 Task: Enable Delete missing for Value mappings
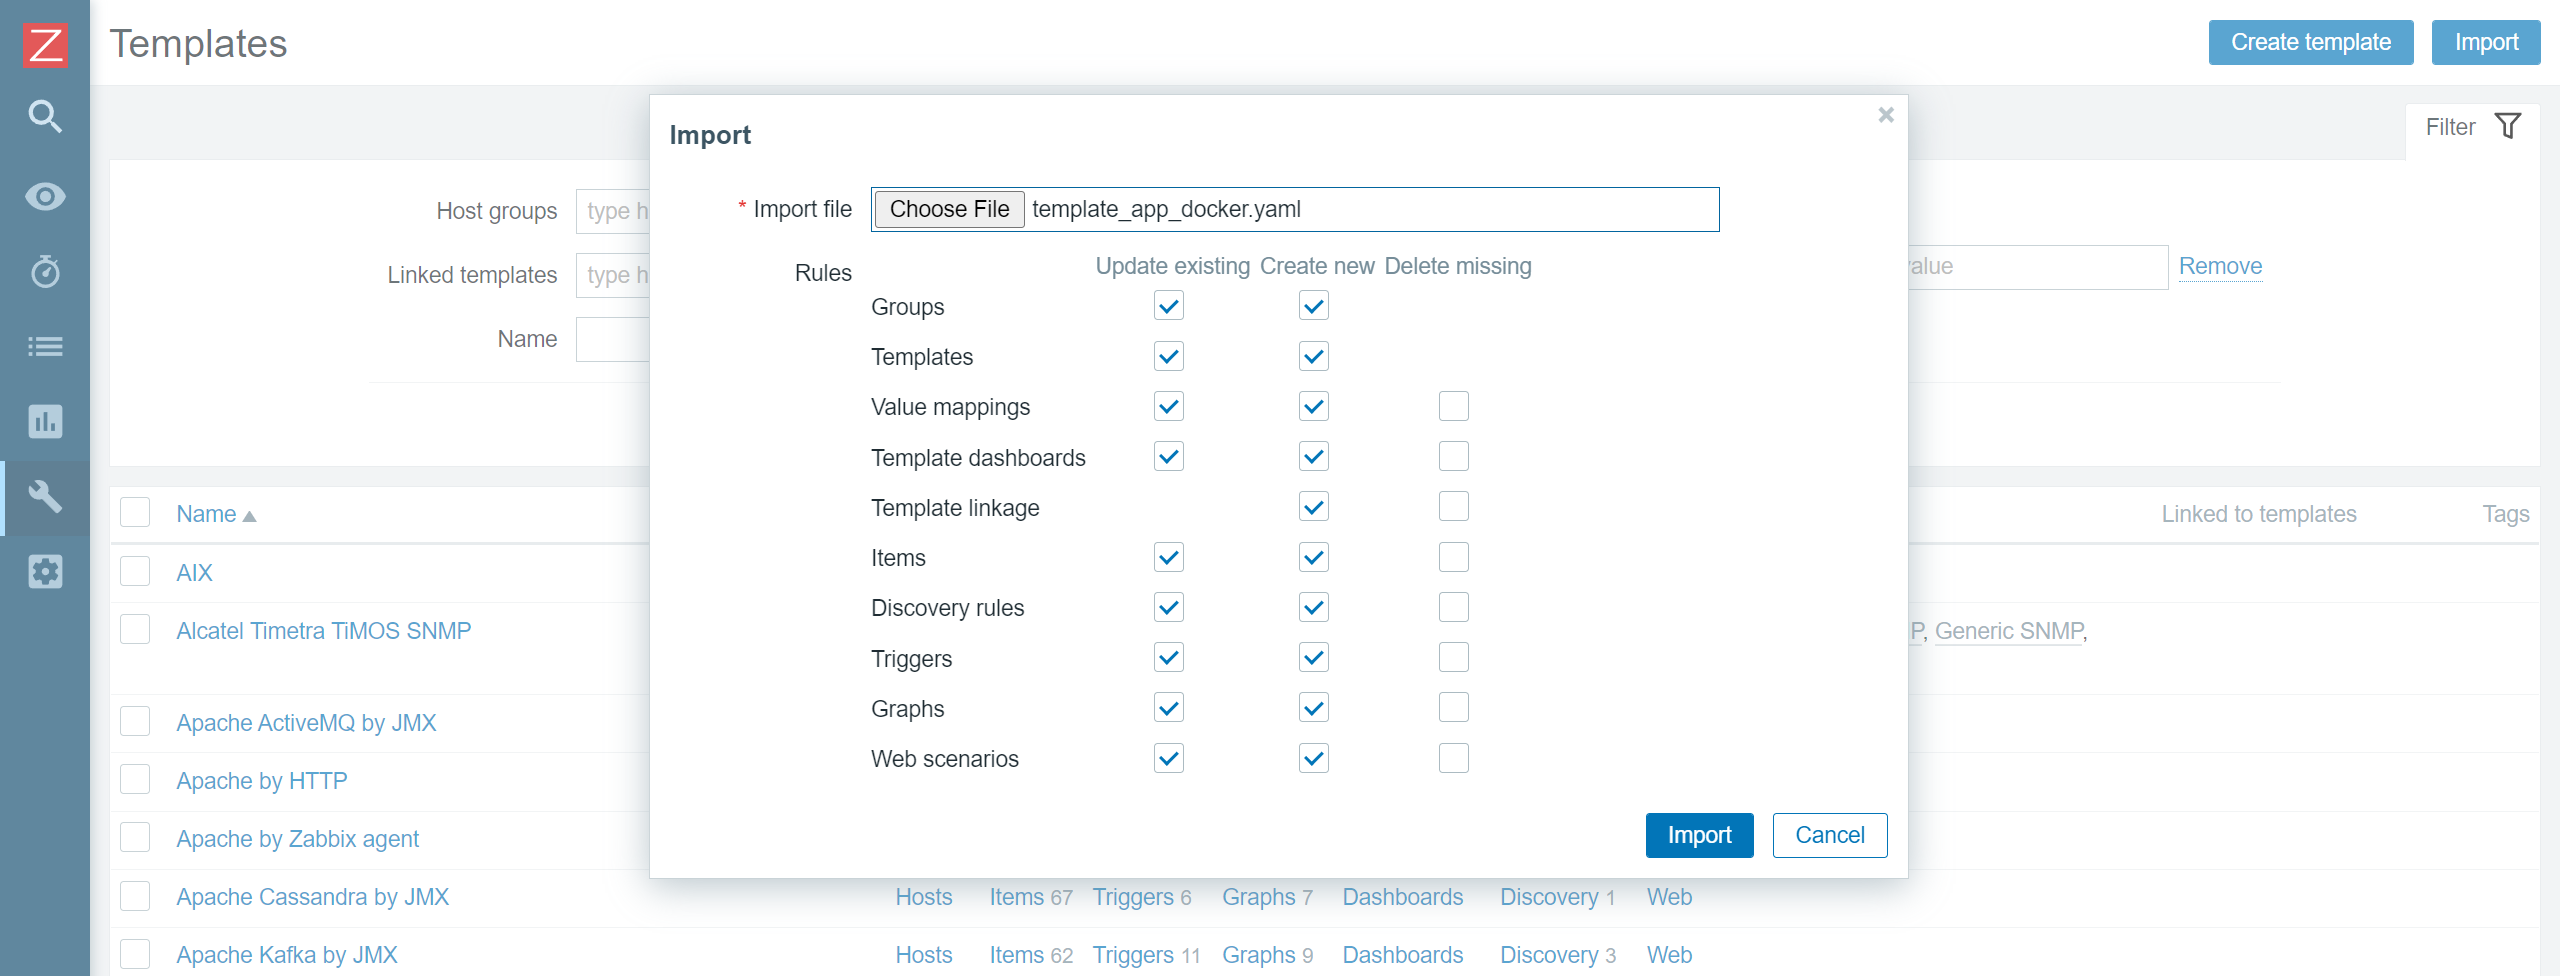pos(1454,406)
